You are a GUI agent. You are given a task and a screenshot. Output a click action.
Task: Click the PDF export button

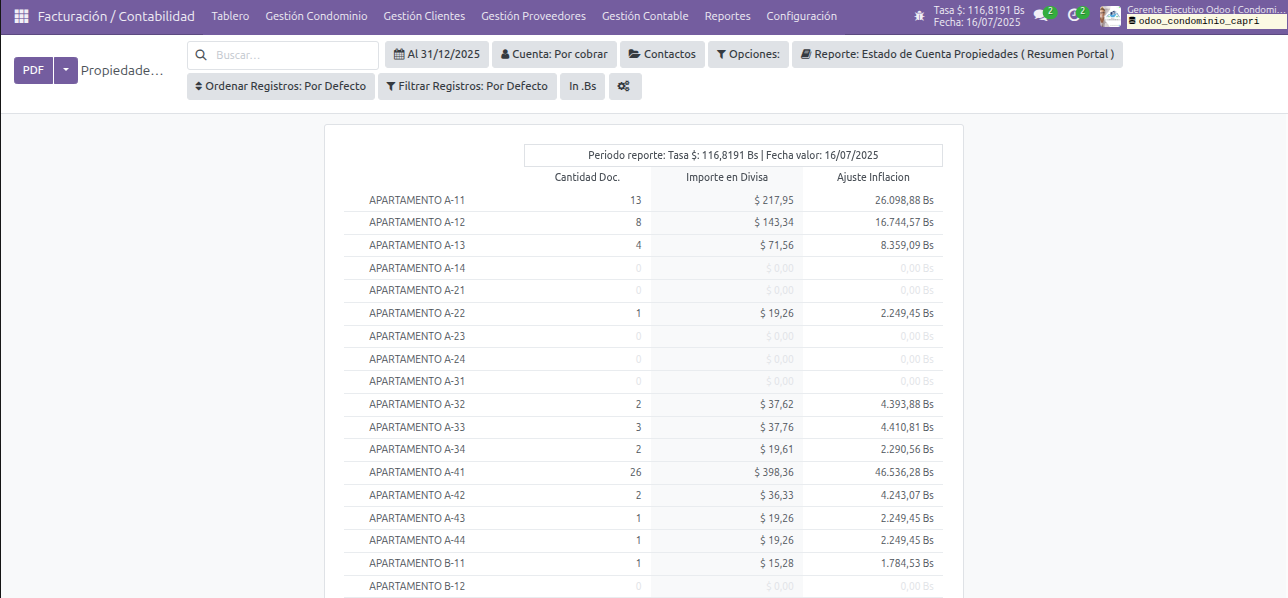coord(33,70)
